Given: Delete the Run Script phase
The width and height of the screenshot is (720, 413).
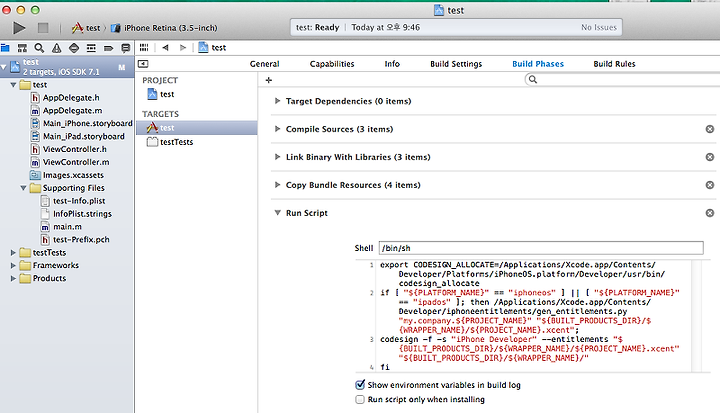Looking at the screenshot, I should tap(710, 213).
